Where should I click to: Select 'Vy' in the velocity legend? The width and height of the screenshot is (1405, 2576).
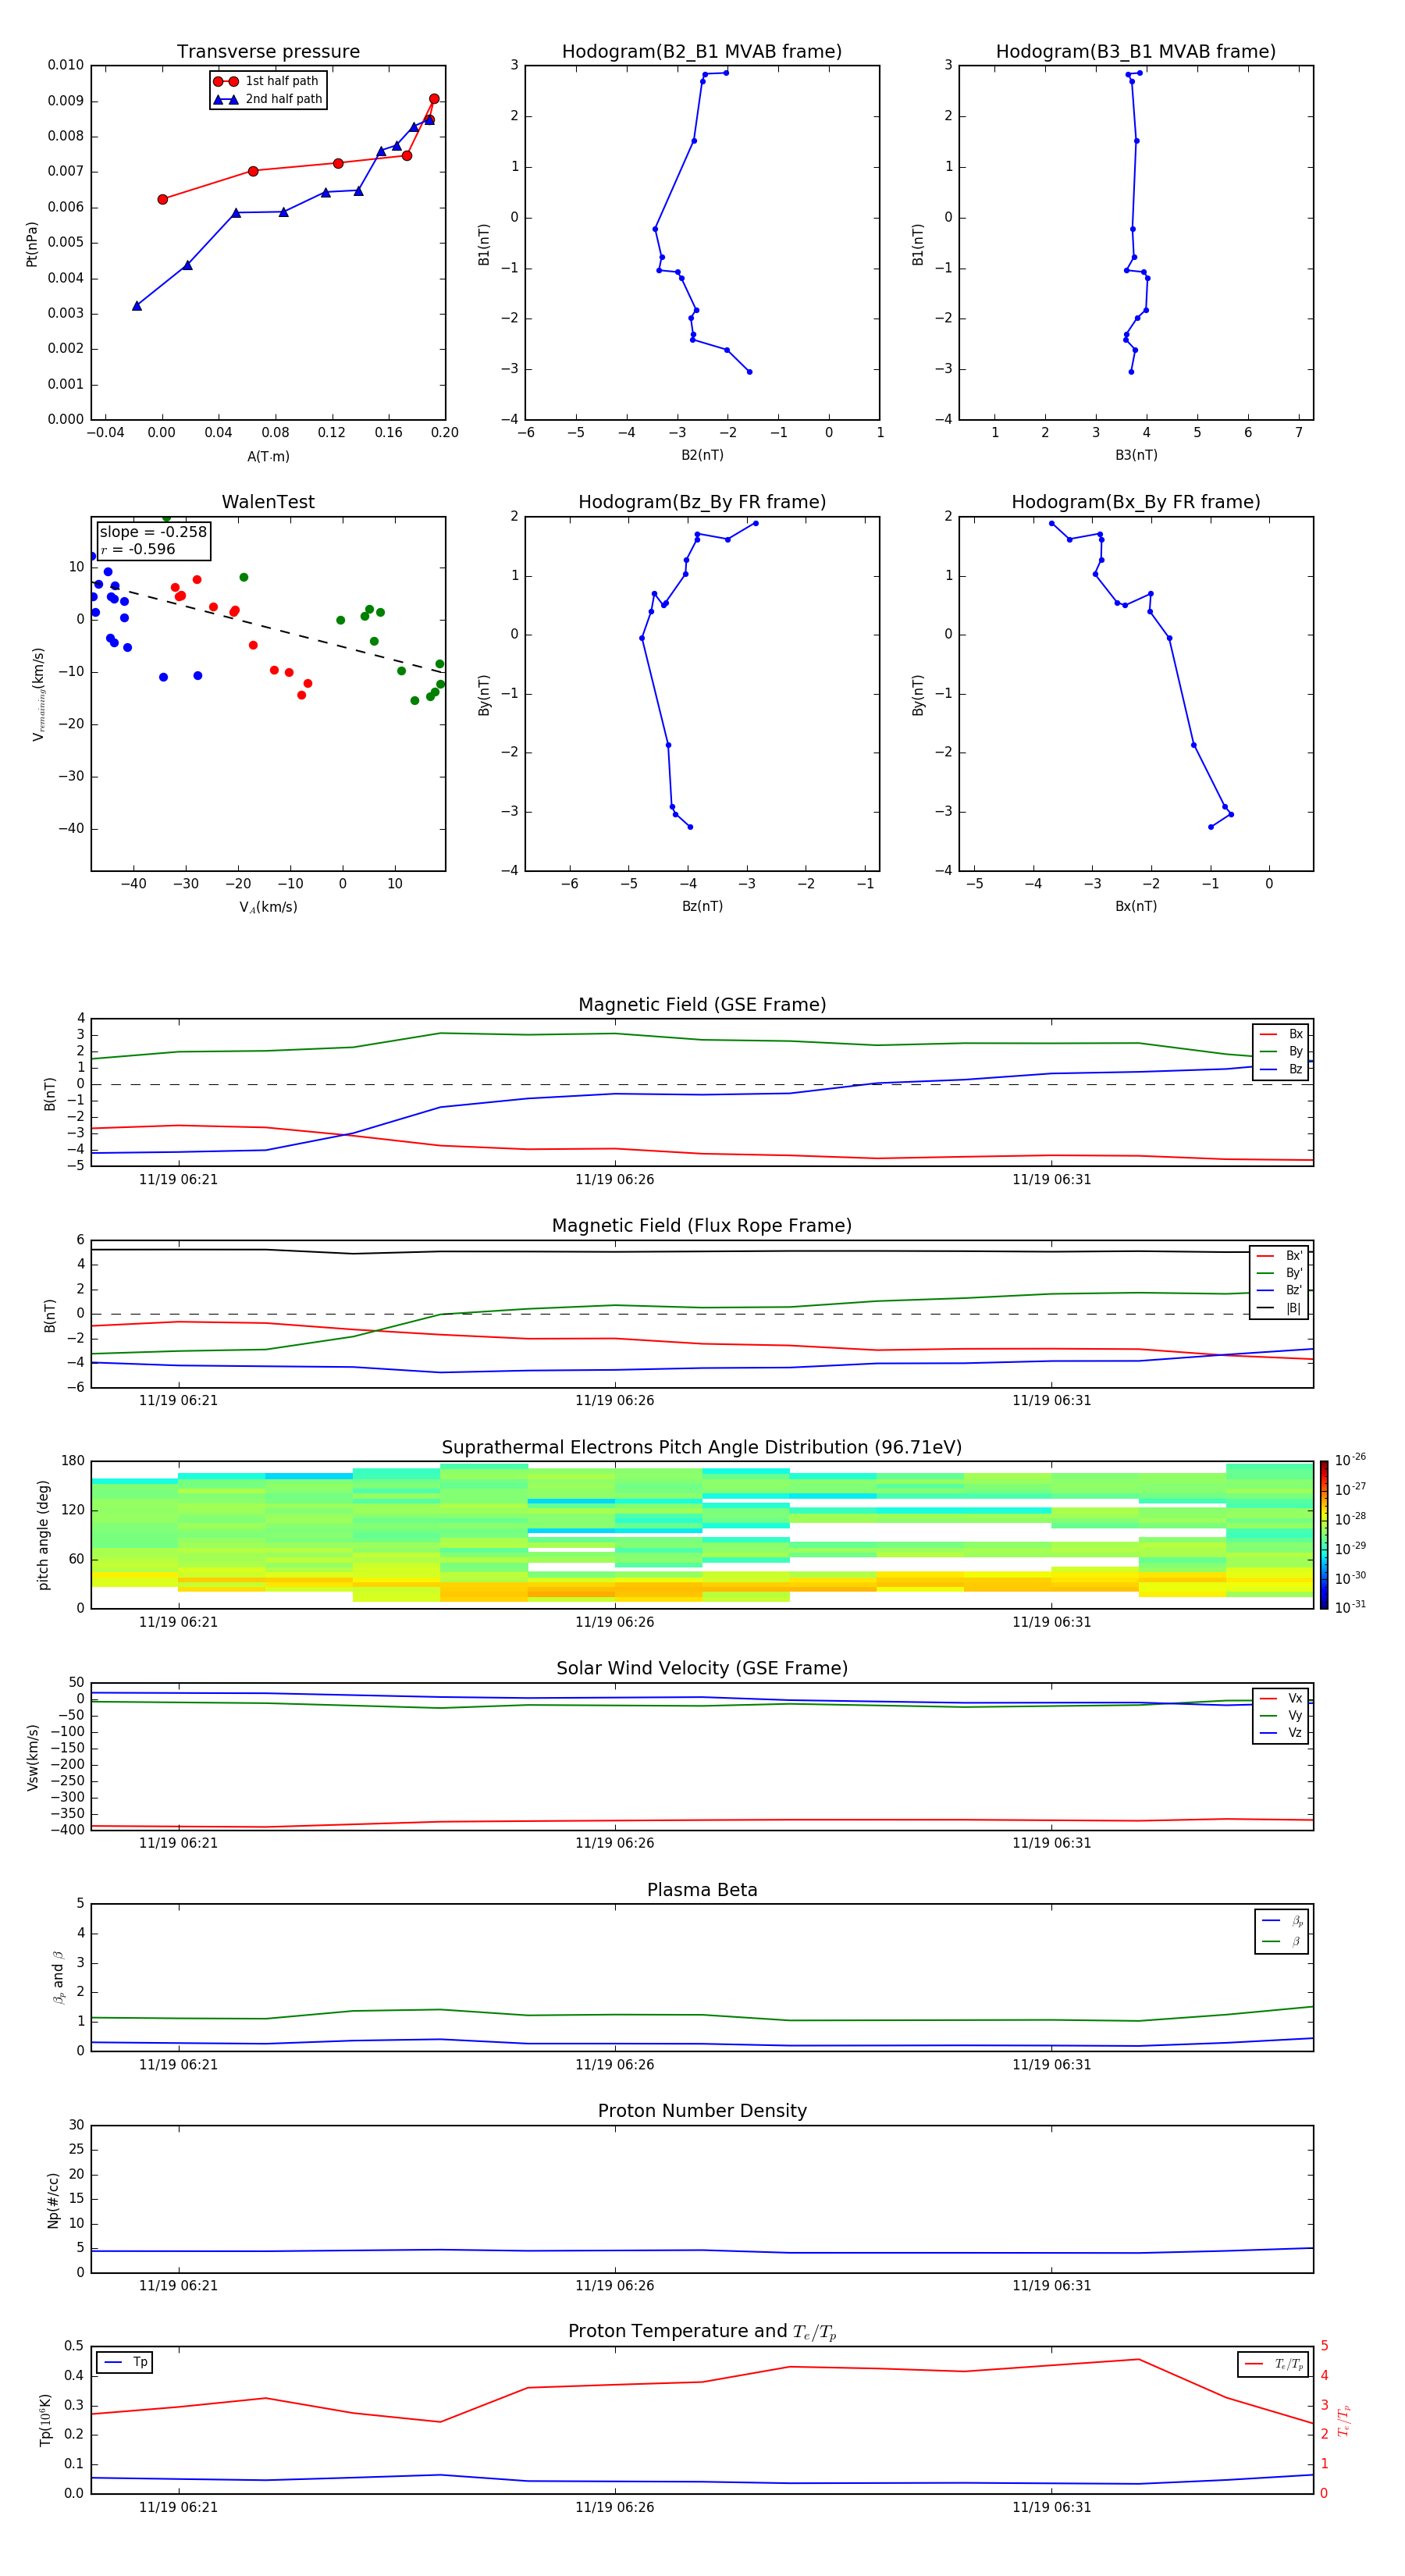pos(1281,1715)
